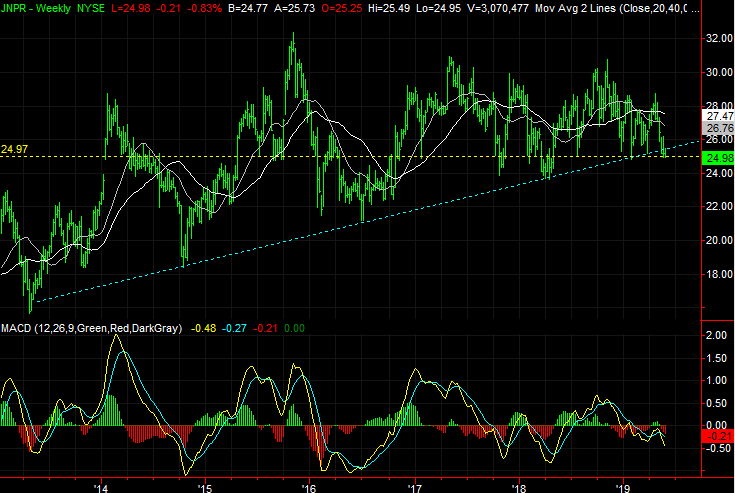
Task: Click the '14 year label on time axis
Action: point(100,488)
